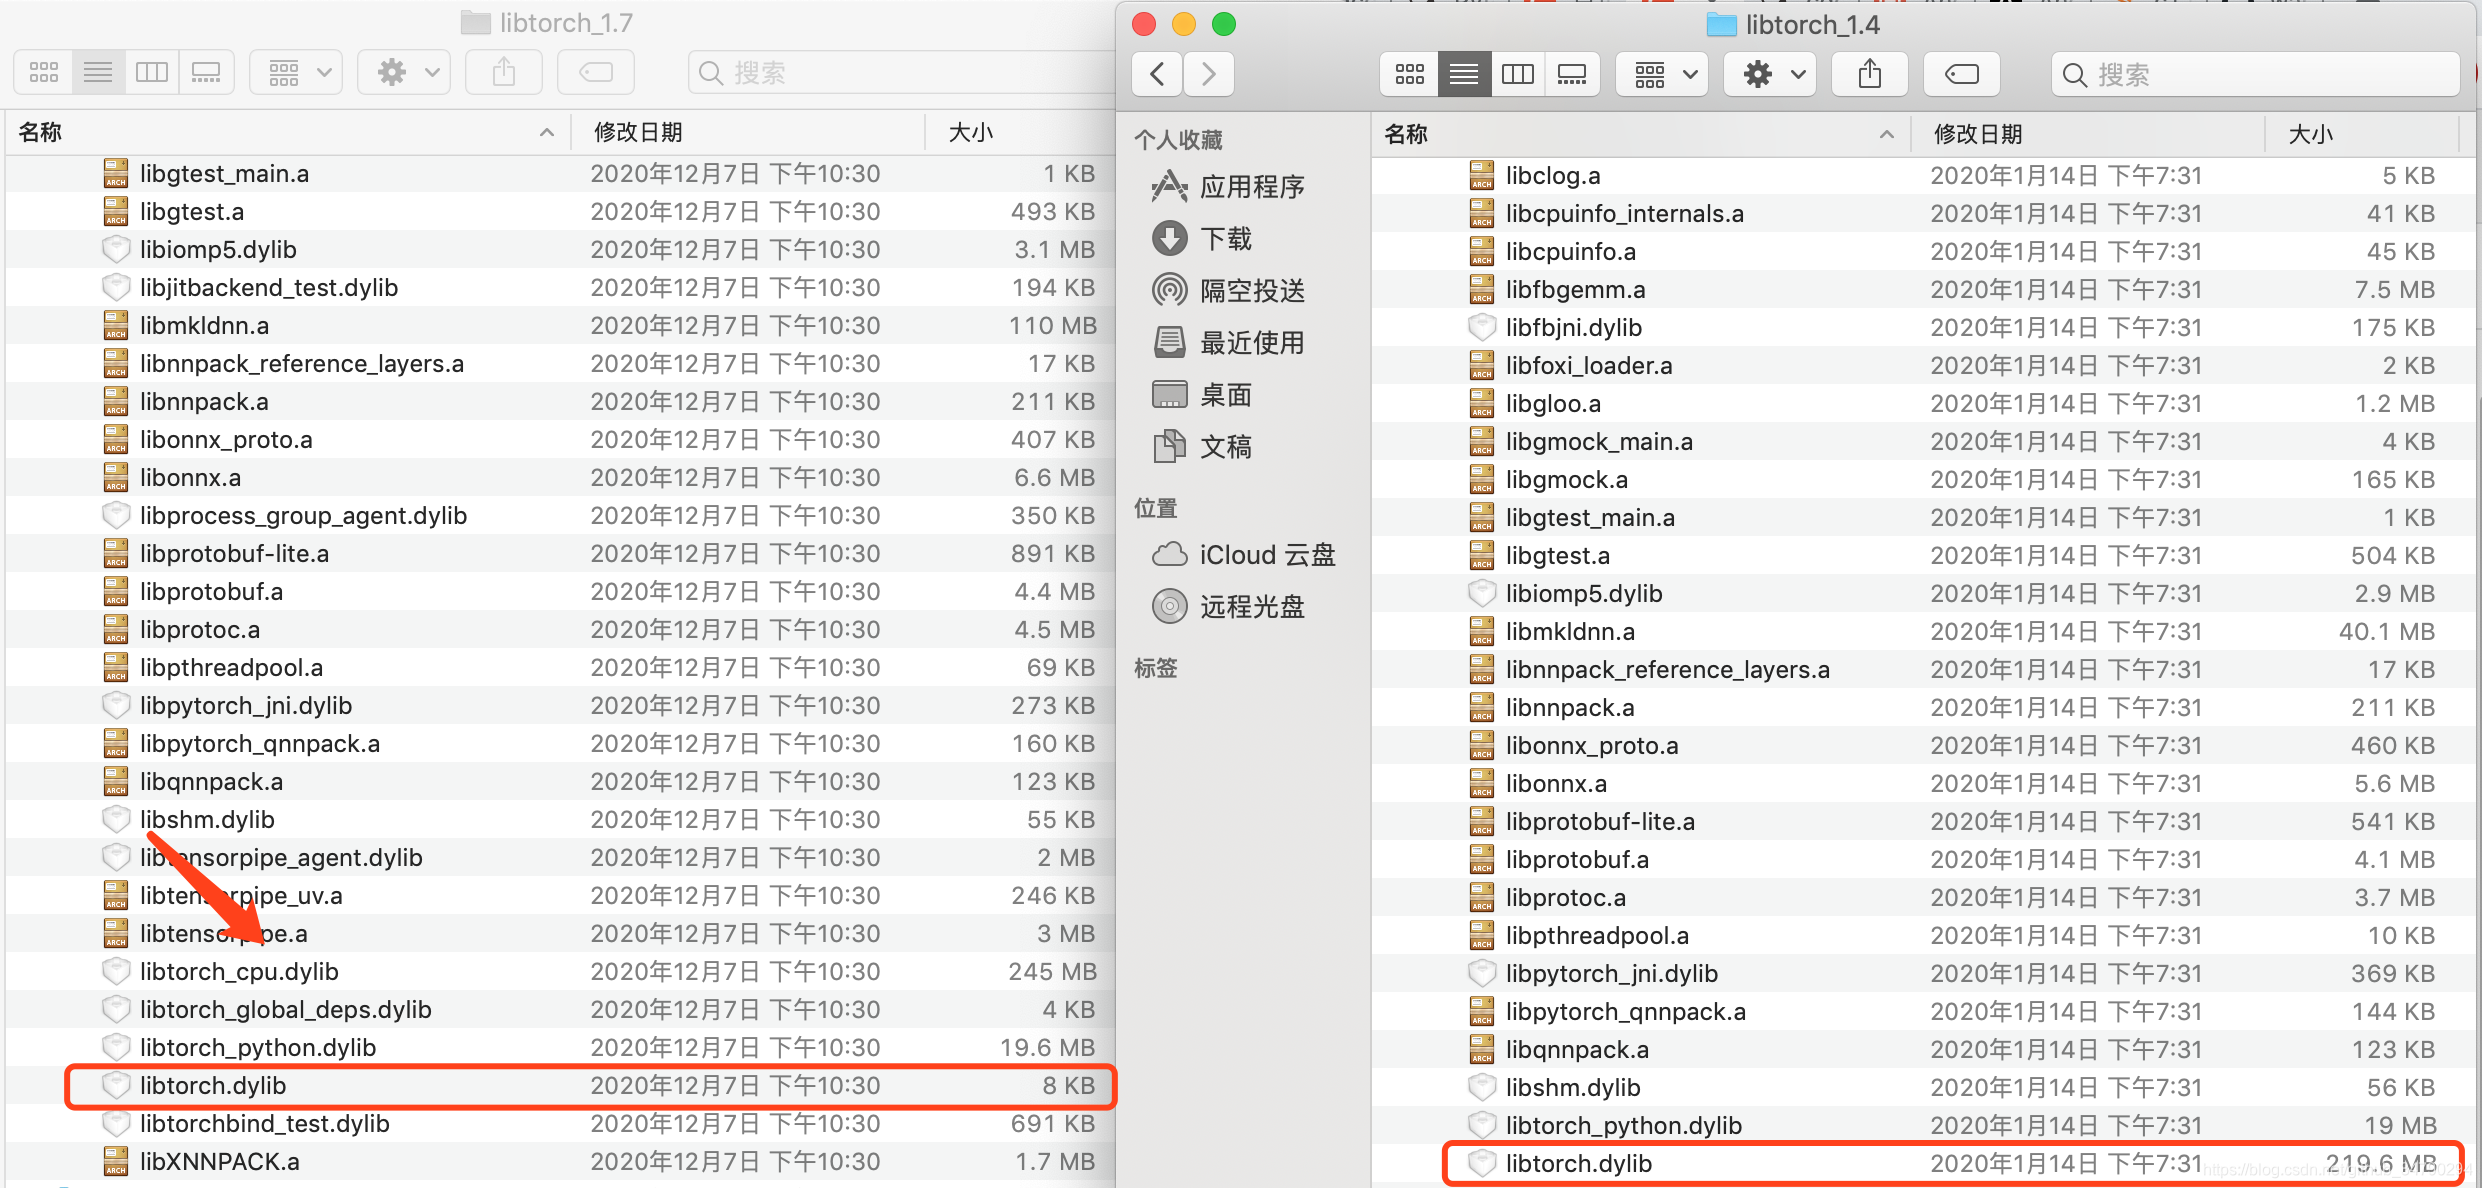Viewport: 2482px width, 1188px height.
Task: Go forward in libtorch_1.4 window
Action: point(1209,74)
